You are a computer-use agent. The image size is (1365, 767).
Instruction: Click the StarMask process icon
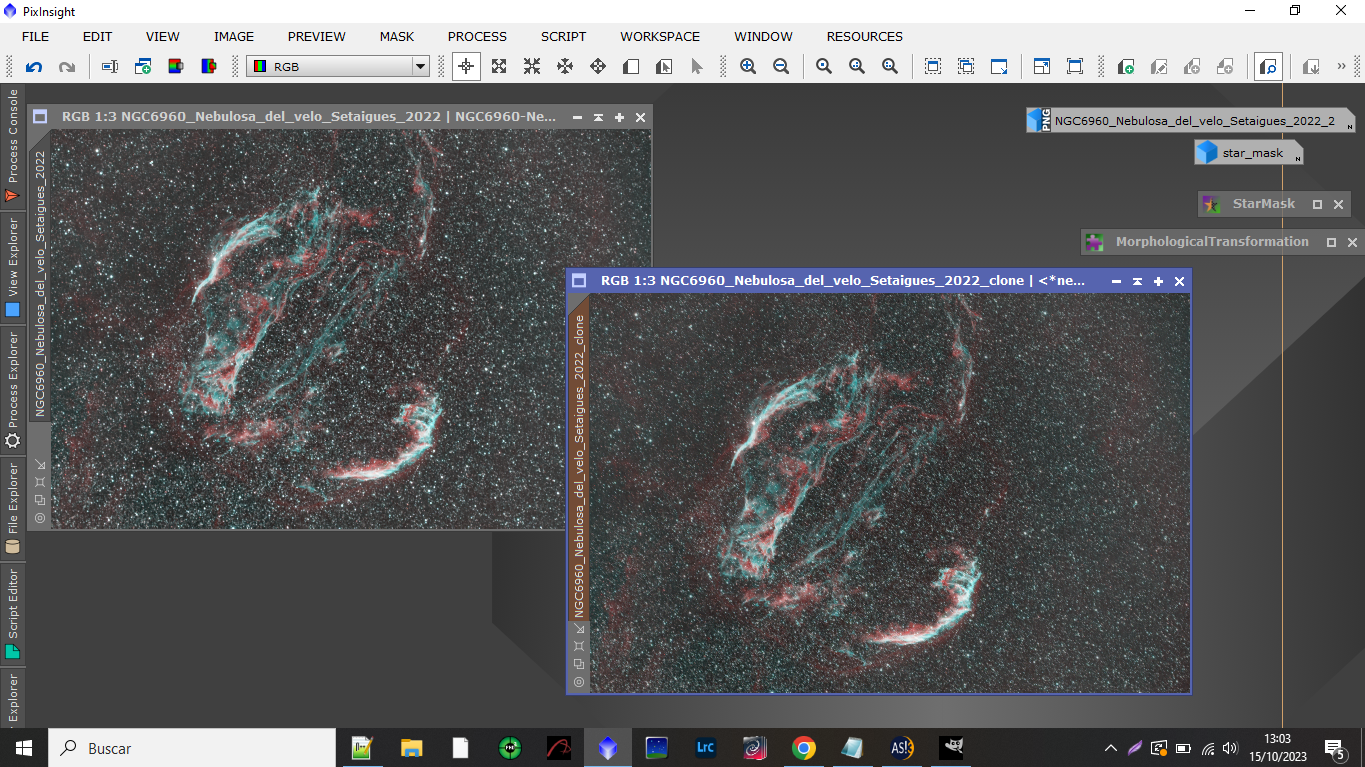point(1212,204)
